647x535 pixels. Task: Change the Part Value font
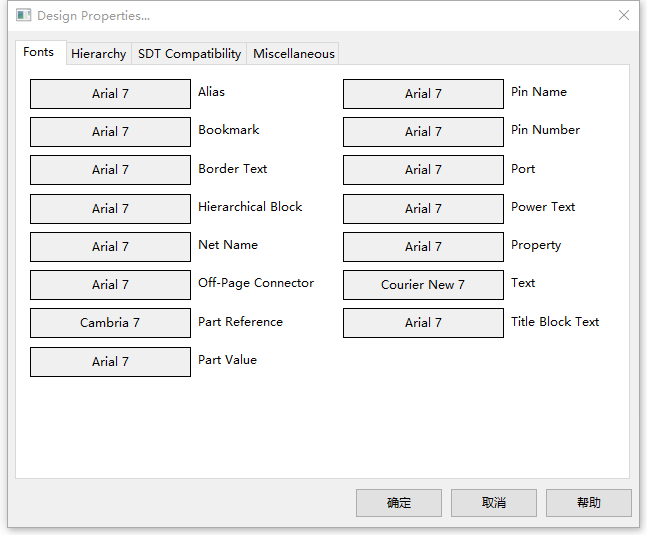[110, 362]
